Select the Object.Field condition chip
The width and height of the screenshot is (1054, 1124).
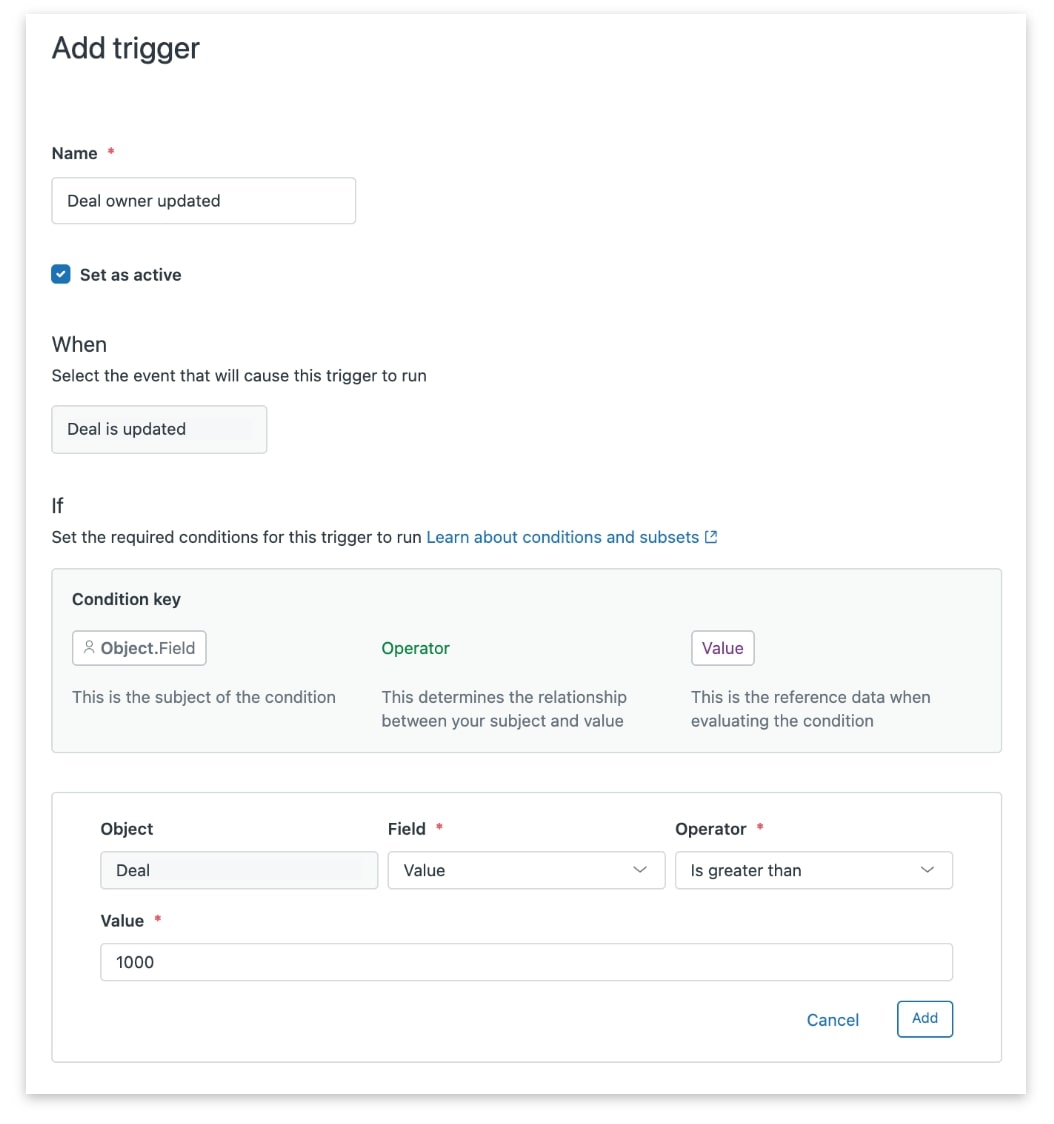coord(139,648)
